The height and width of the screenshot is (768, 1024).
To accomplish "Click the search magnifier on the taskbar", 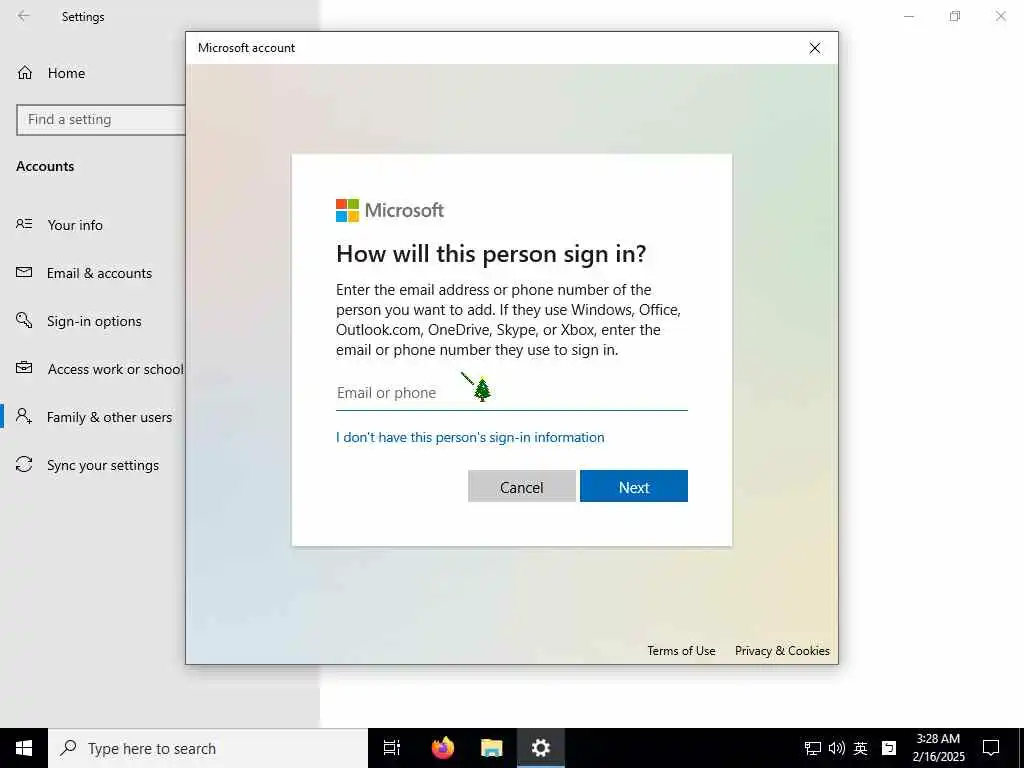I will [x=68, y=748].
